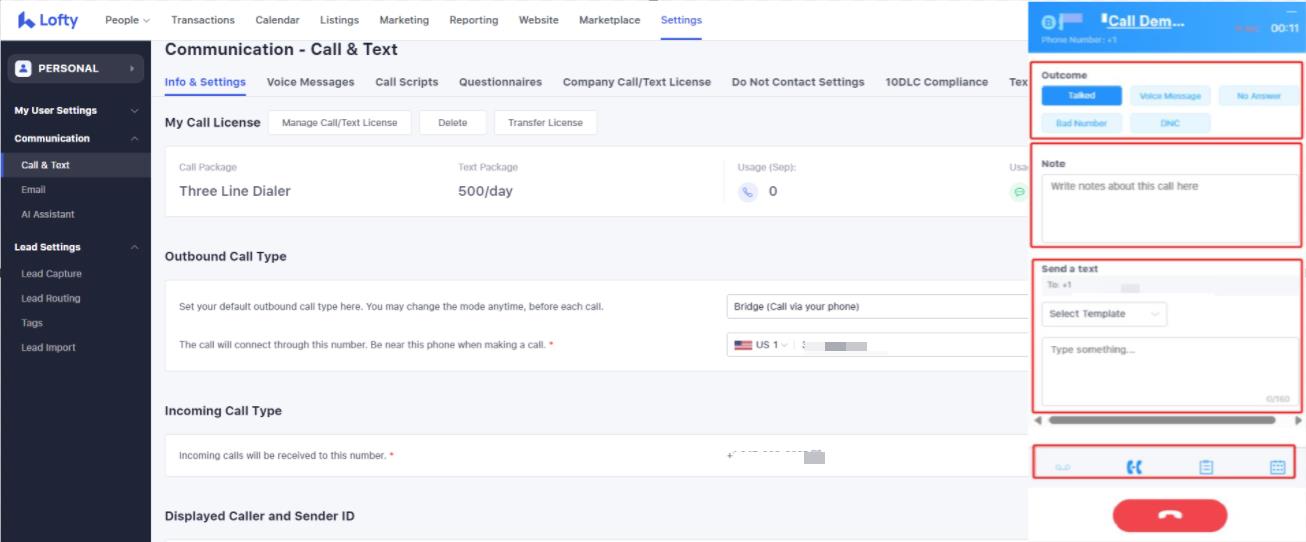The height and width of the screenshot is (542, 1306).
Task: Switch to the Call Scripts tab
Action: click(x=407, y=82)
